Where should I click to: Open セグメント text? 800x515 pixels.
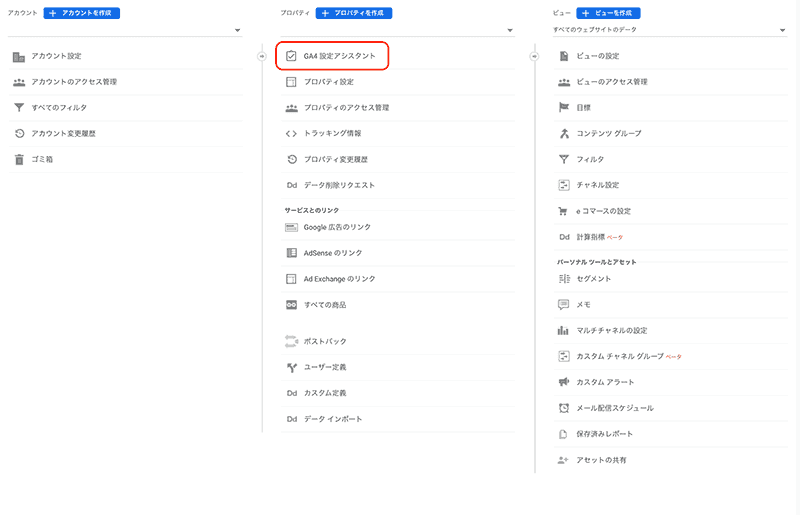pos(593,279)
